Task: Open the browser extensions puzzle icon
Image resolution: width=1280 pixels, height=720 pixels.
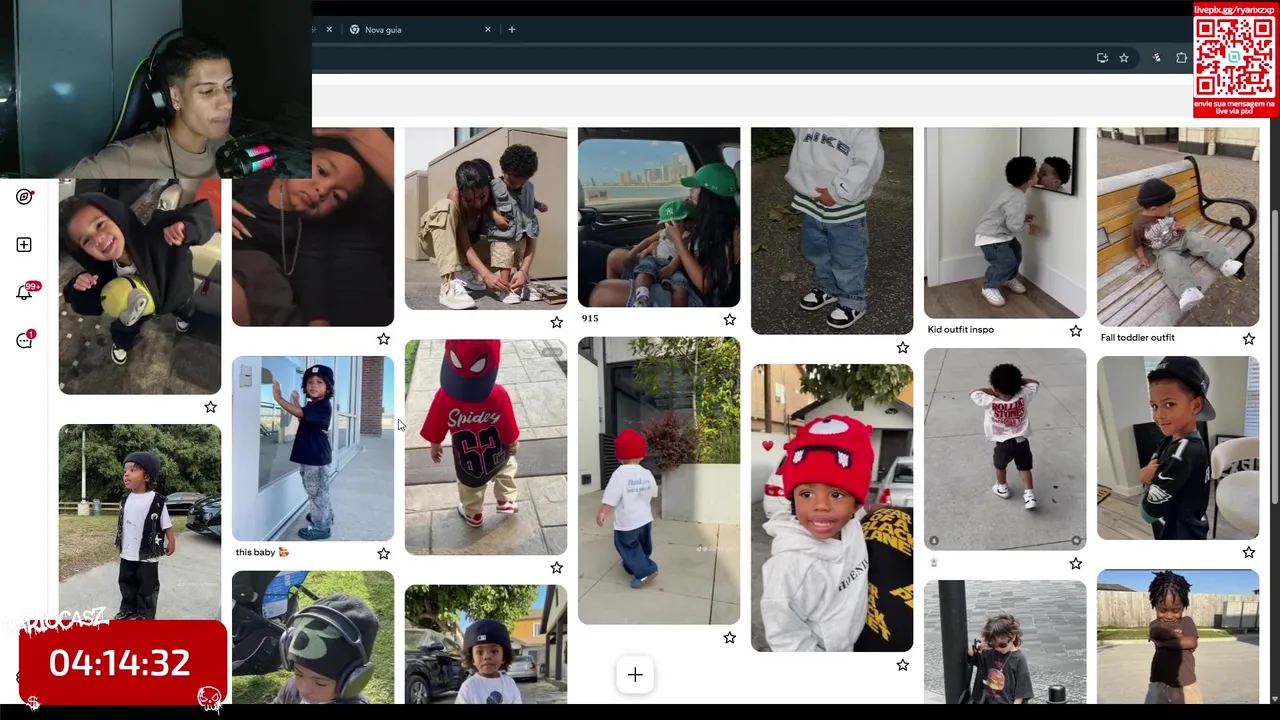Action: tap(1181, 58)
